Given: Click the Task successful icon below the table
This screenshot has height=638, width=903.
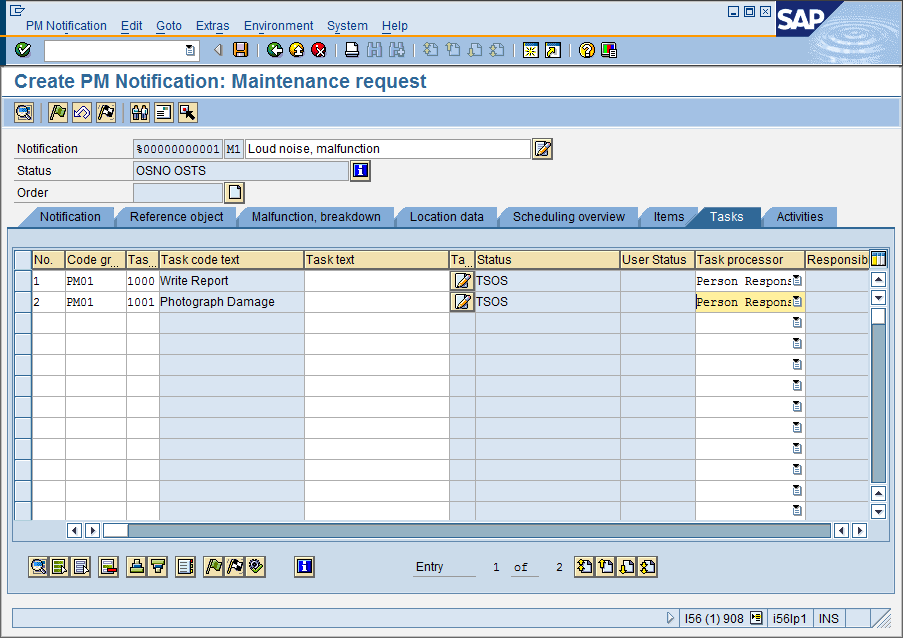Looking at the screenshot, I should coord(256,567).
